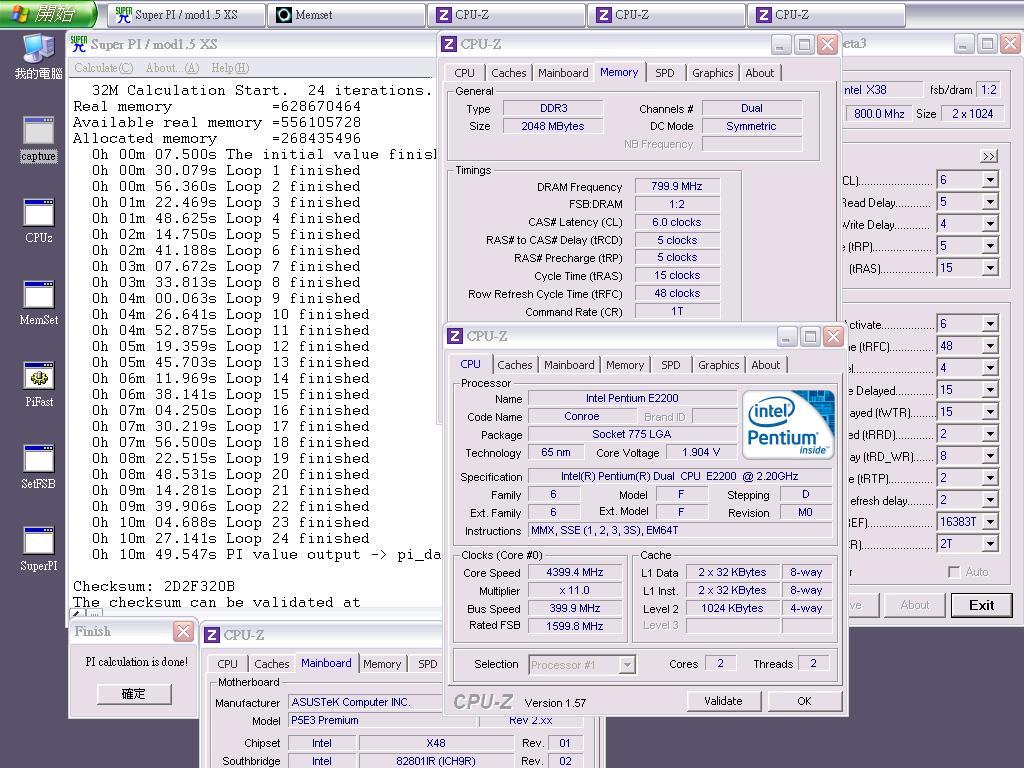The width and height of the screenshot is (1024, 768).
Task: Click the memory Size value 2048 MBytes
Action: pyautogui.click(x=552, y=126)
